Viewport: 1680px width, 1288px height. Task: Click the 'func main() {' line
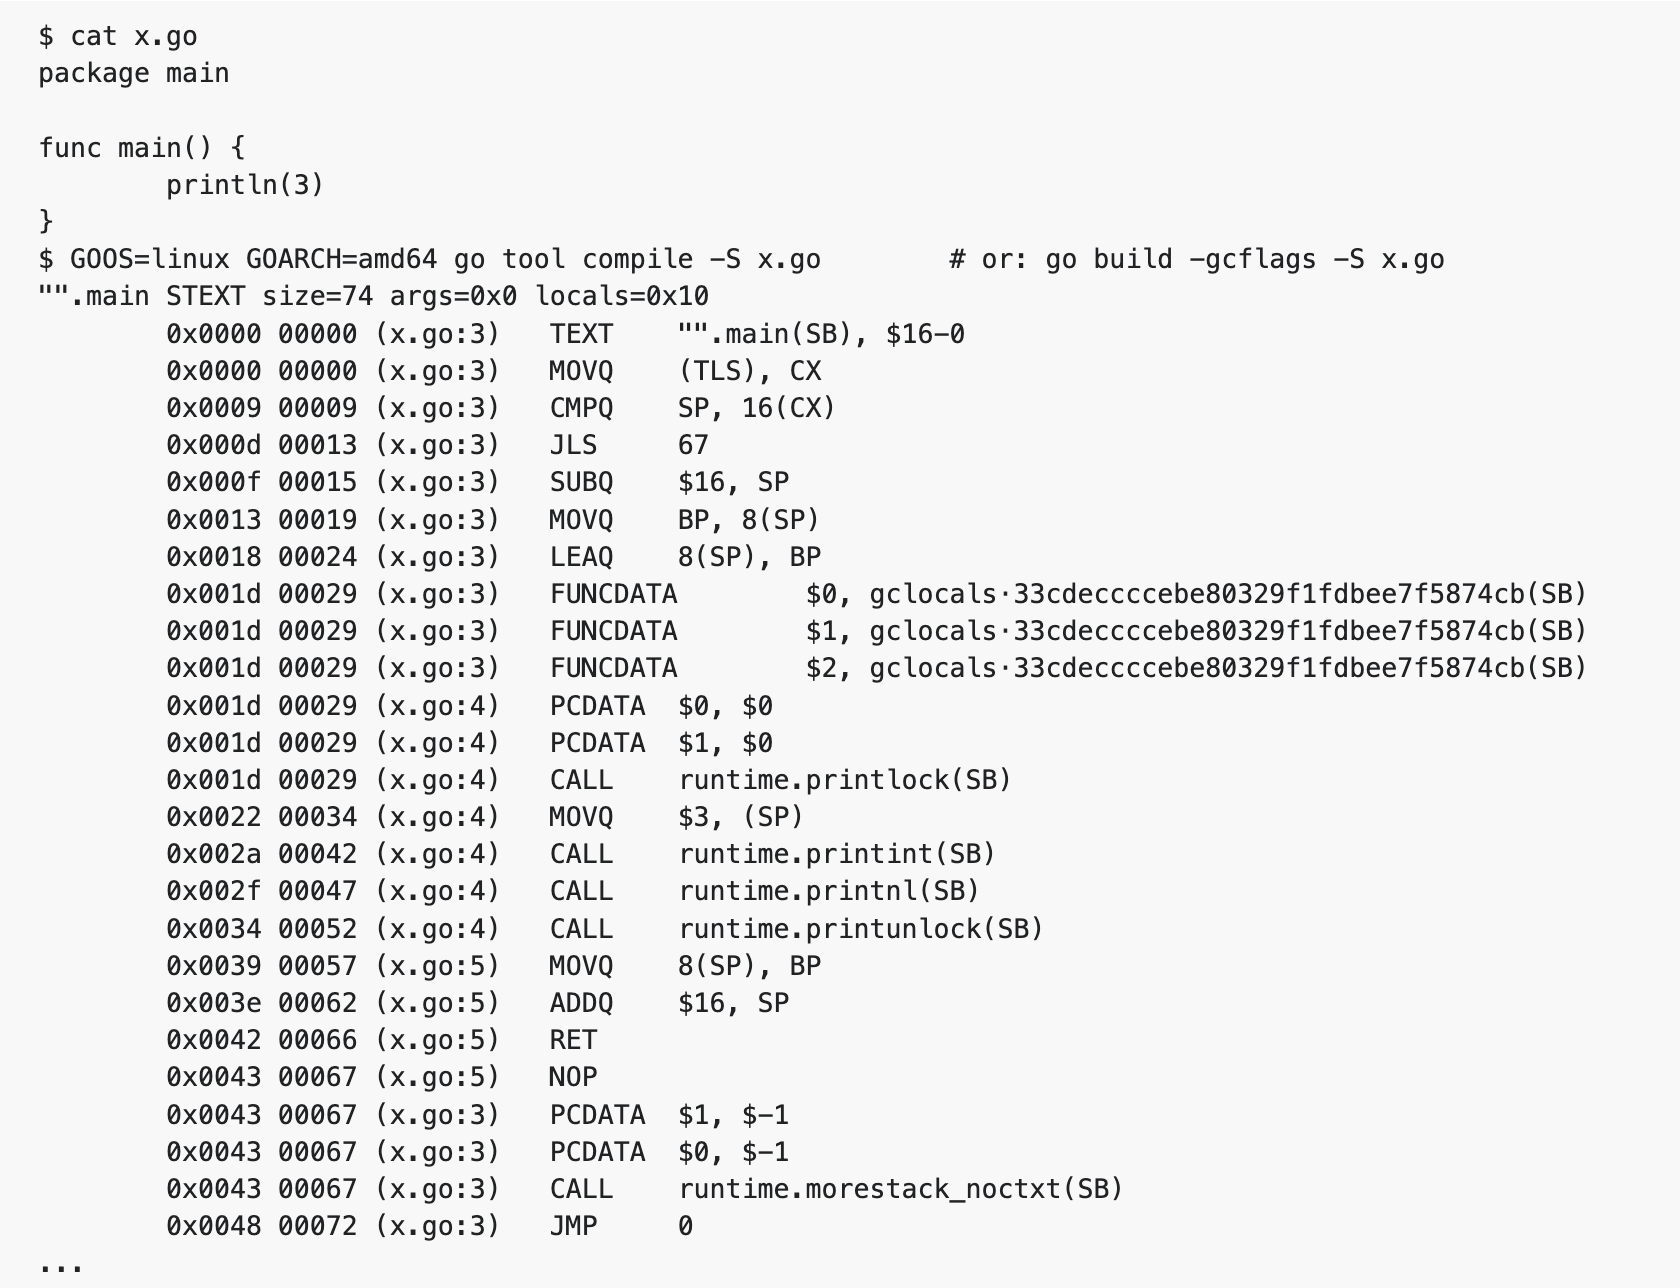[142, 148]
